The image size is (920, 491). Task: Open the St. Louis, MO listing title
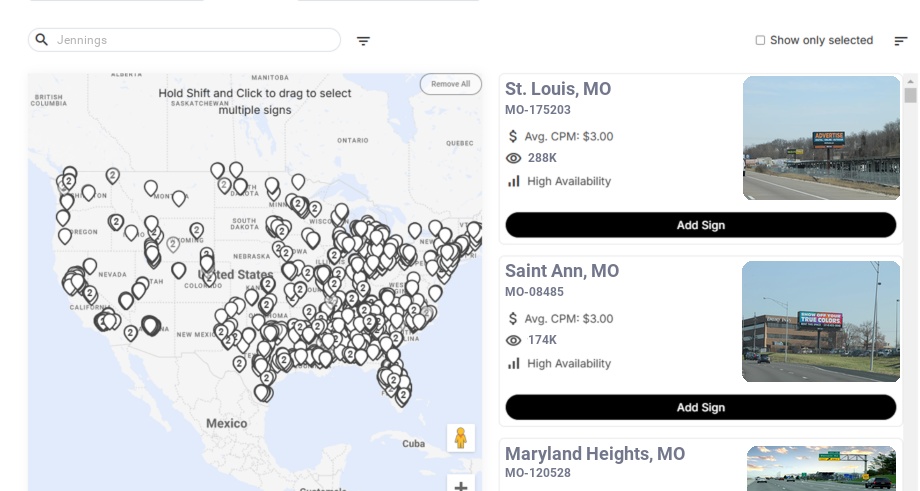558,89
